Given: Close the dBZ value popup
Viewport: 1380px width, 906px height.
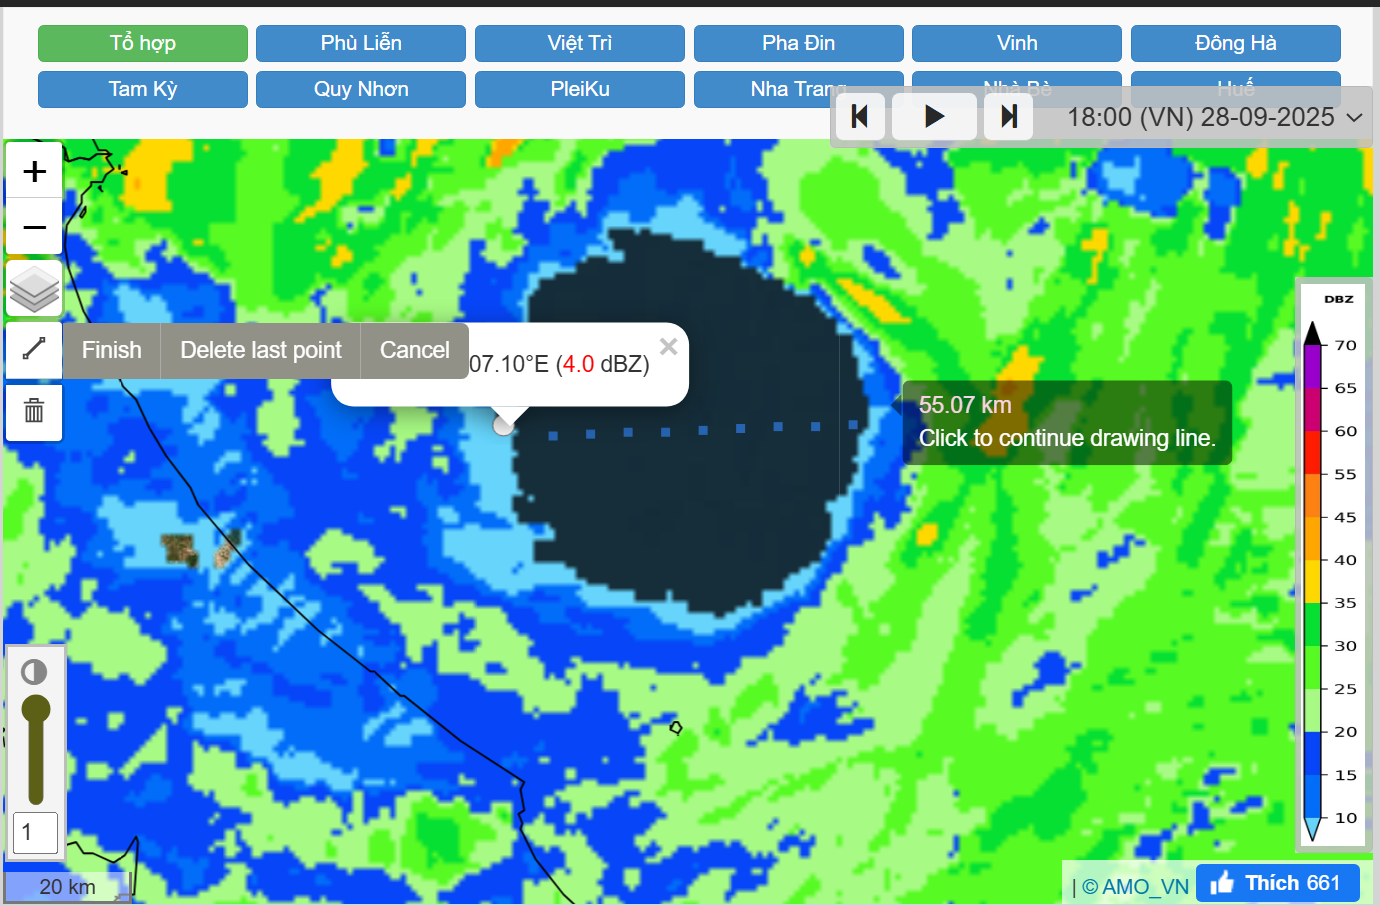Looking at the screenshot, I should [x=669, y=347].
